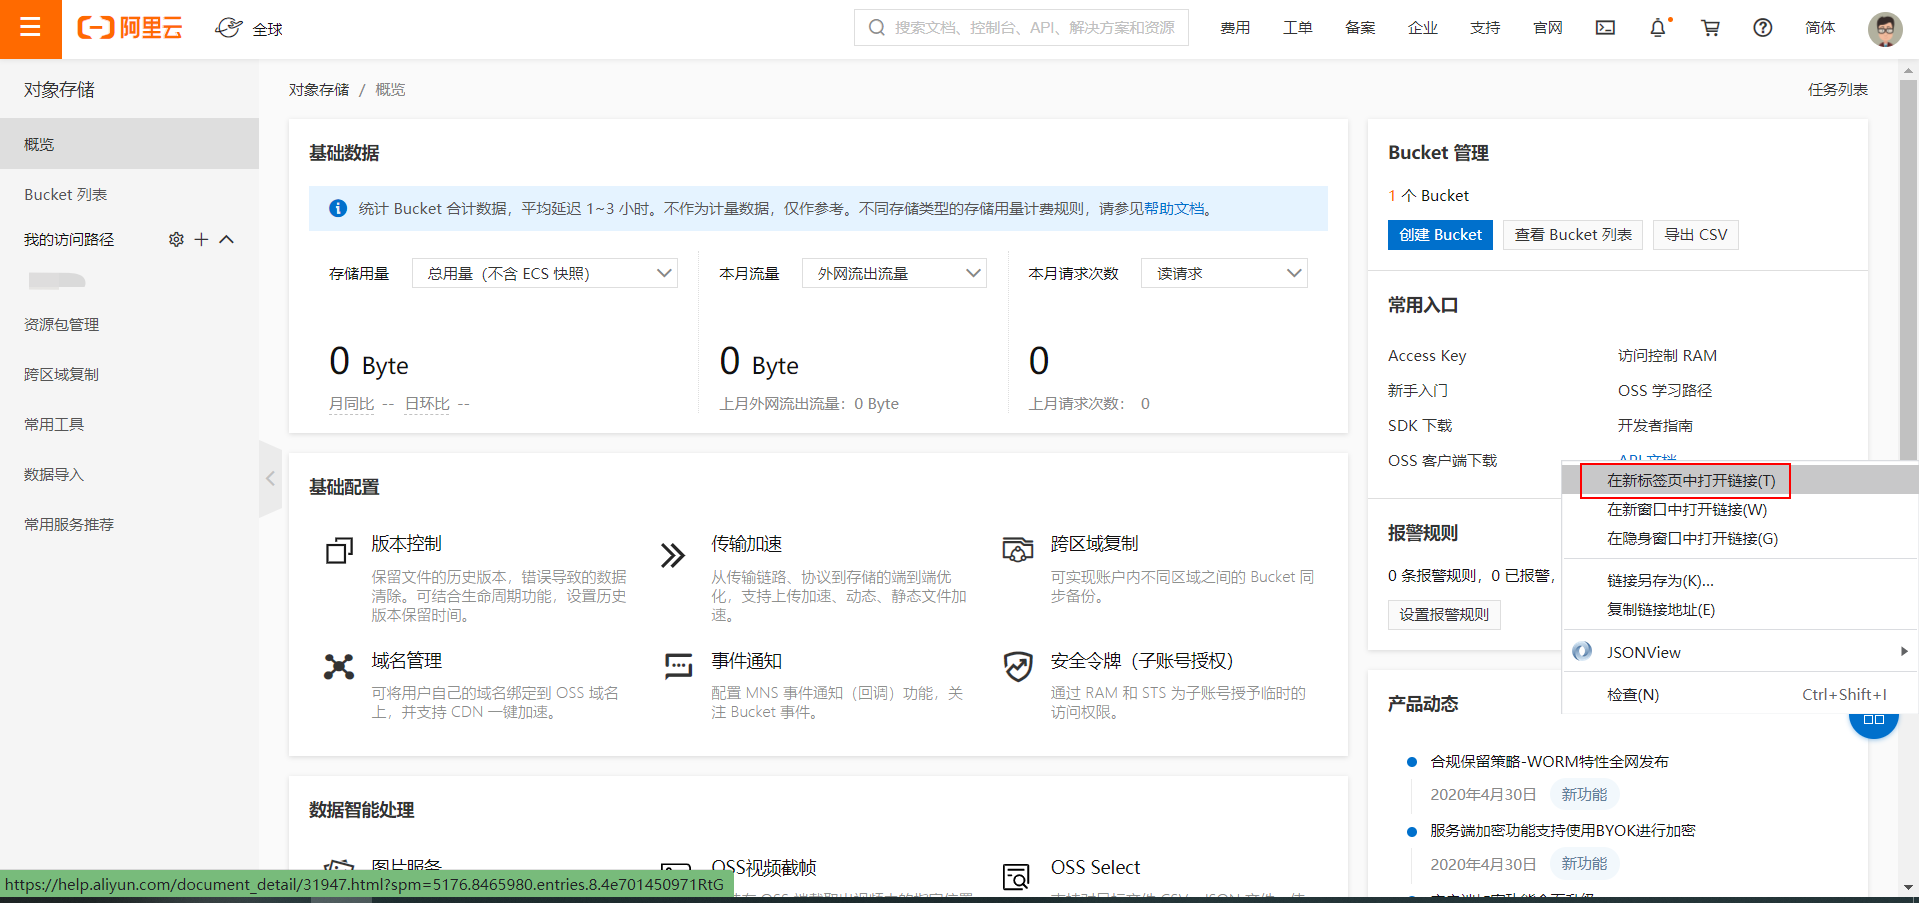Click the info icon in the notice banner

(338, 208)
